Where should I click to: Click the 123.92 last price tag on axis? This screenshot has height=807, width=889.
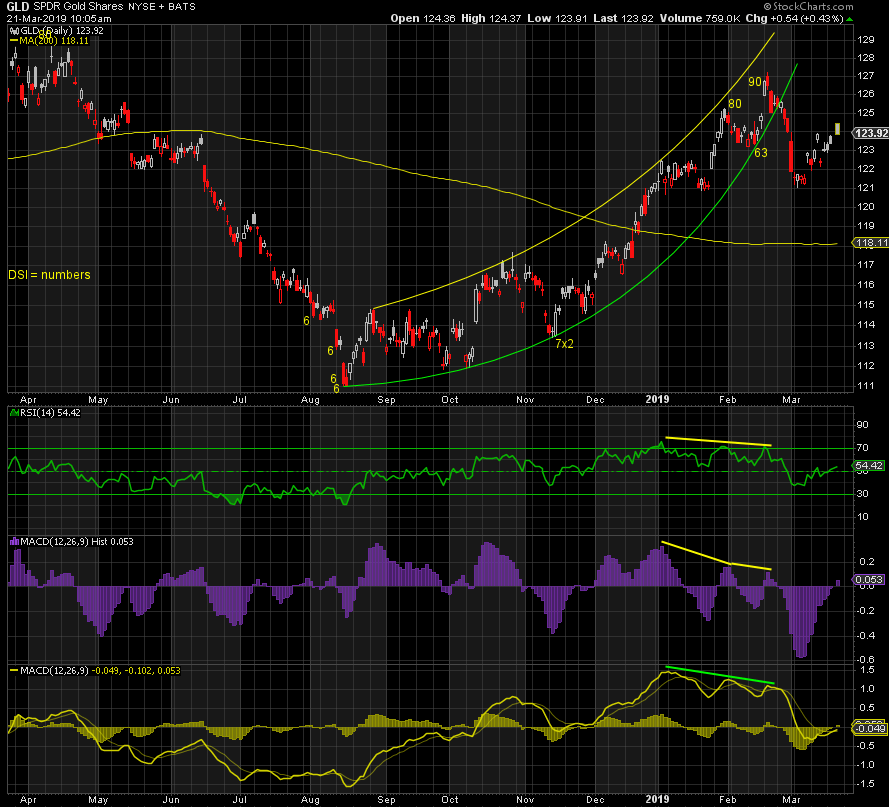(871, 133)
